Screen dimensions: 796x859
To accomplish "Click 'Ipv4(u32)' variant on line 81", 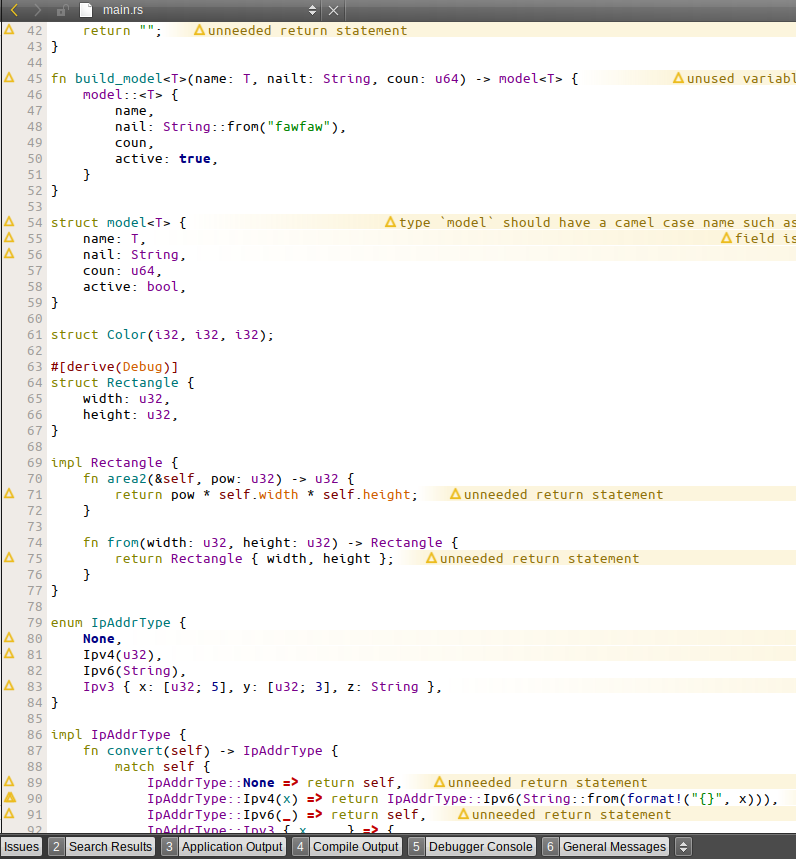I will pos(118,655).
